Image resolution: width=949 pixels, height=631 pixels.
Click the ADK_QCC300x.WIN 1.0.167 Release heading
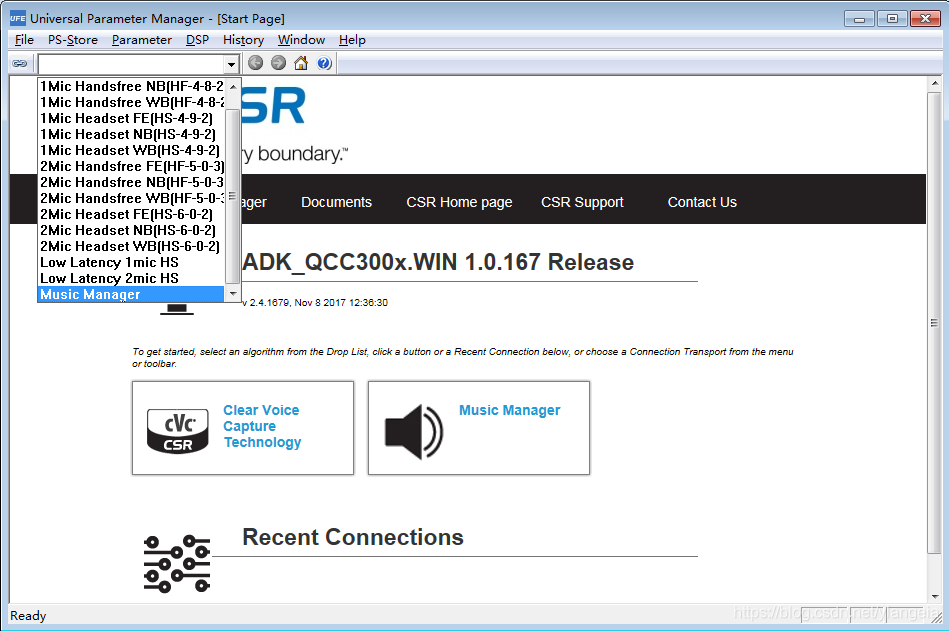(x=438, y=262)
